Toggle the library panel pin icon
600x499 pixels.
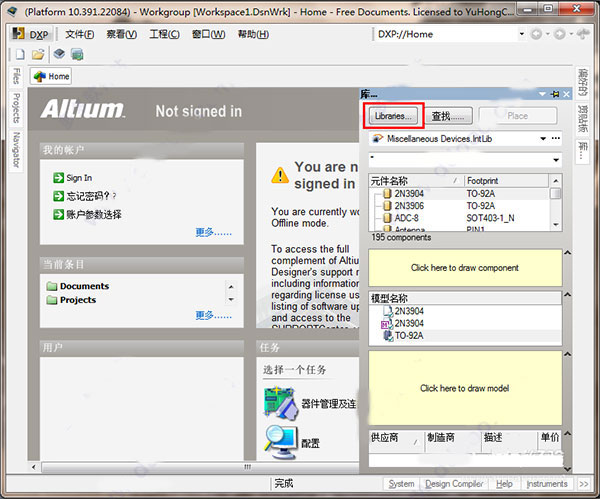[555, 94]
